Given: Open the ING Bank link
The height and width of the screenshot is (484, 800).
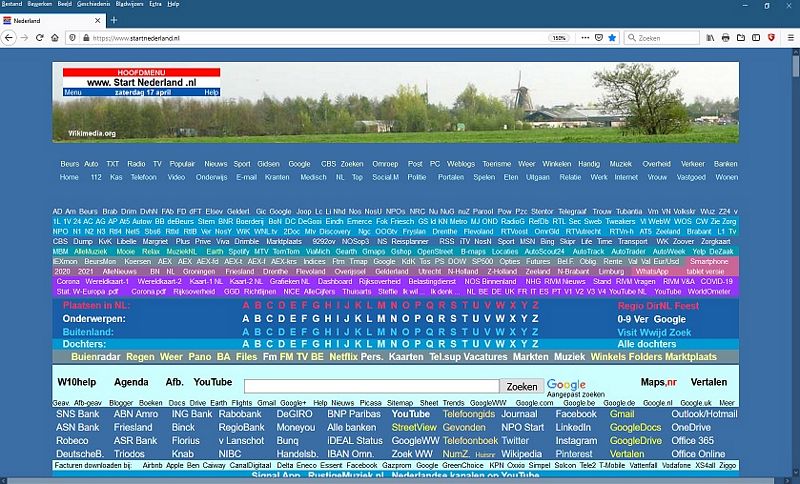Looking at the screenshot, I should pyautogui.click(x=192, y=414).
